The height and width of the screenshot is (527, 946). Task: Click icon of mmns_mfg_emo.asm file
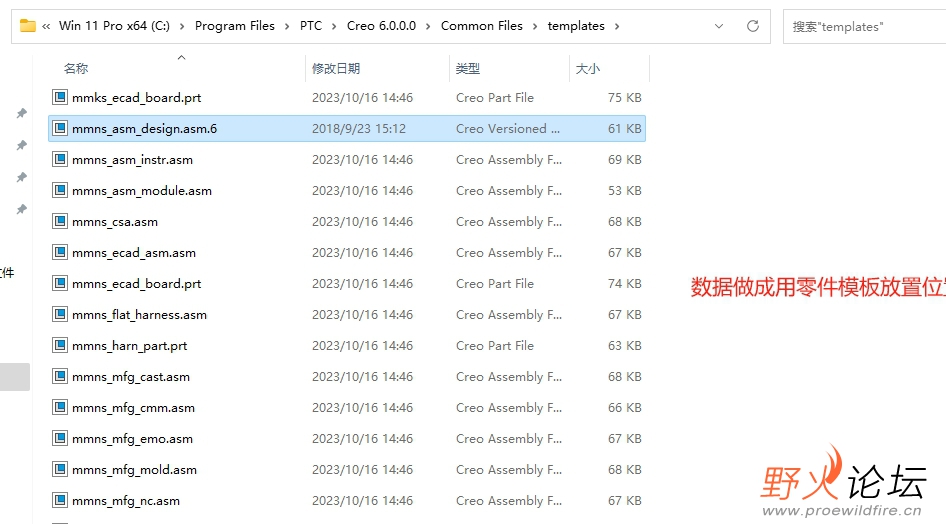60,438
